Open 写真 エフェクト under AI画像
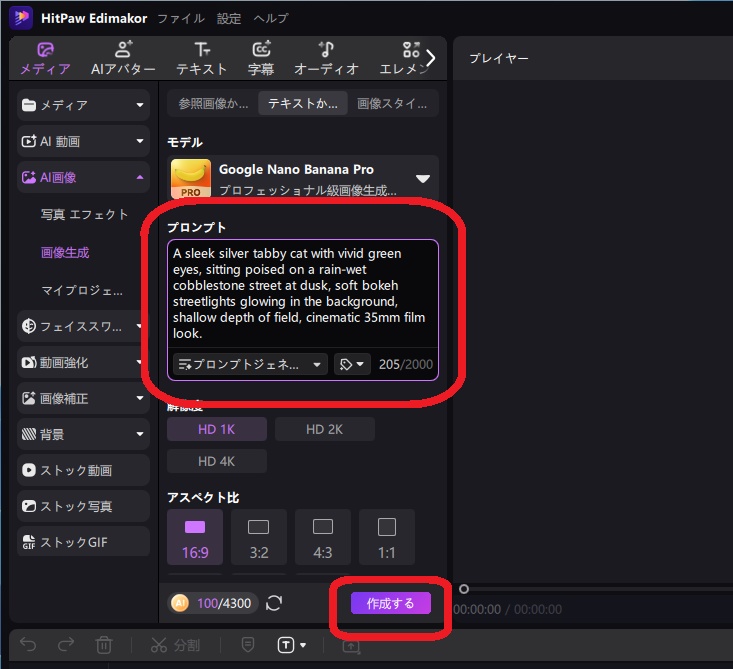 pyautogui.click(x=84, y=214)
